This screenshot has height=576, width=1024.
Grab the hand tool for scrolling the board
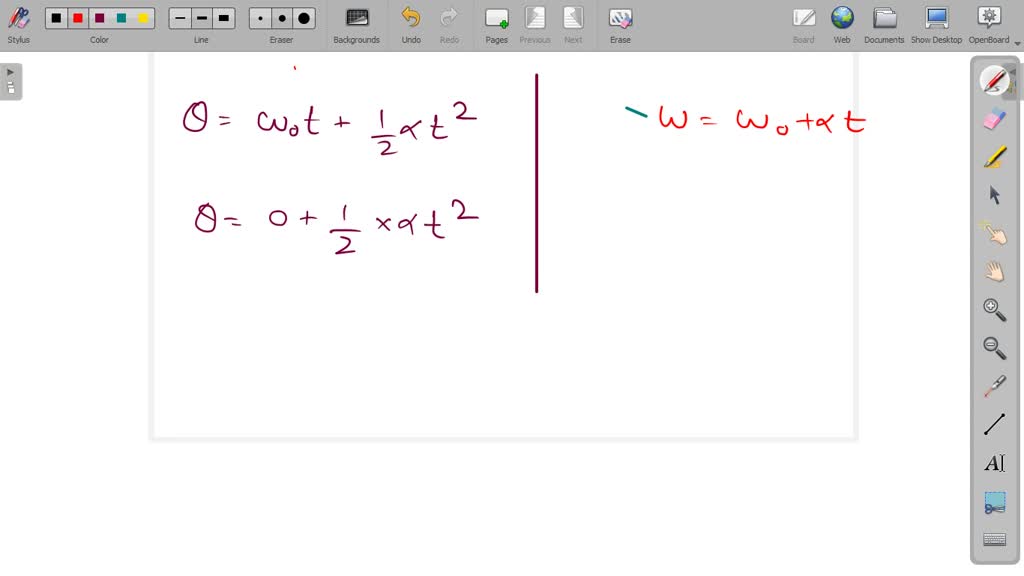(994, 270)
